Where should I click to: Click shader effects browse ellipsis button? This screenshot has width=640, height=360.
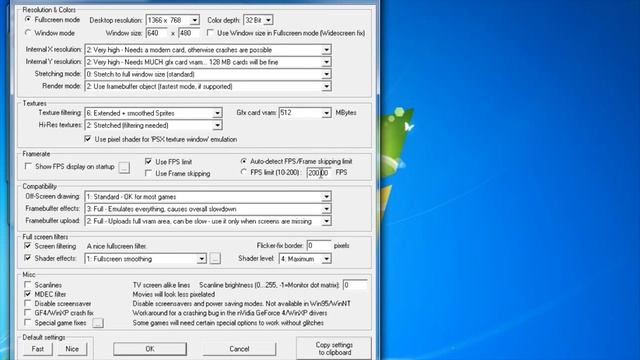tap(216, 258)
